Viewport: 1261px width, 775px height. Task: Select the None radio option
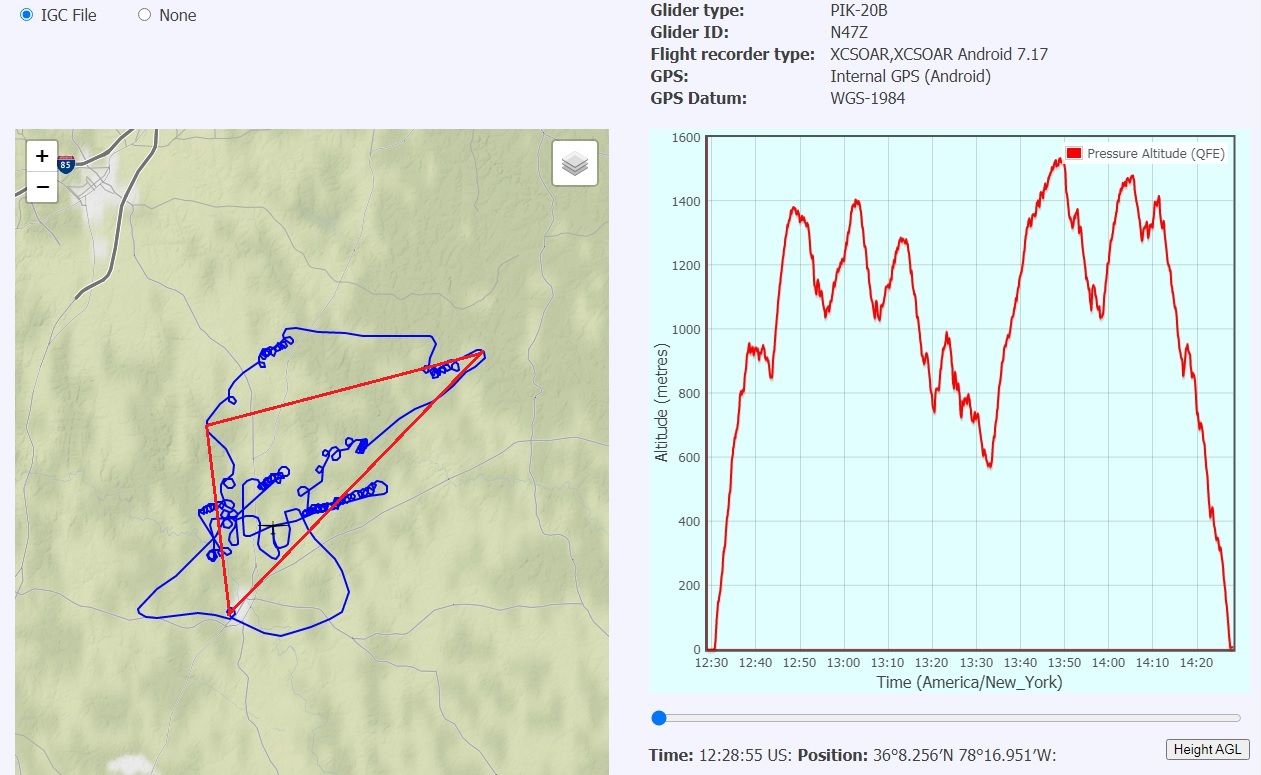click(145, 15)
